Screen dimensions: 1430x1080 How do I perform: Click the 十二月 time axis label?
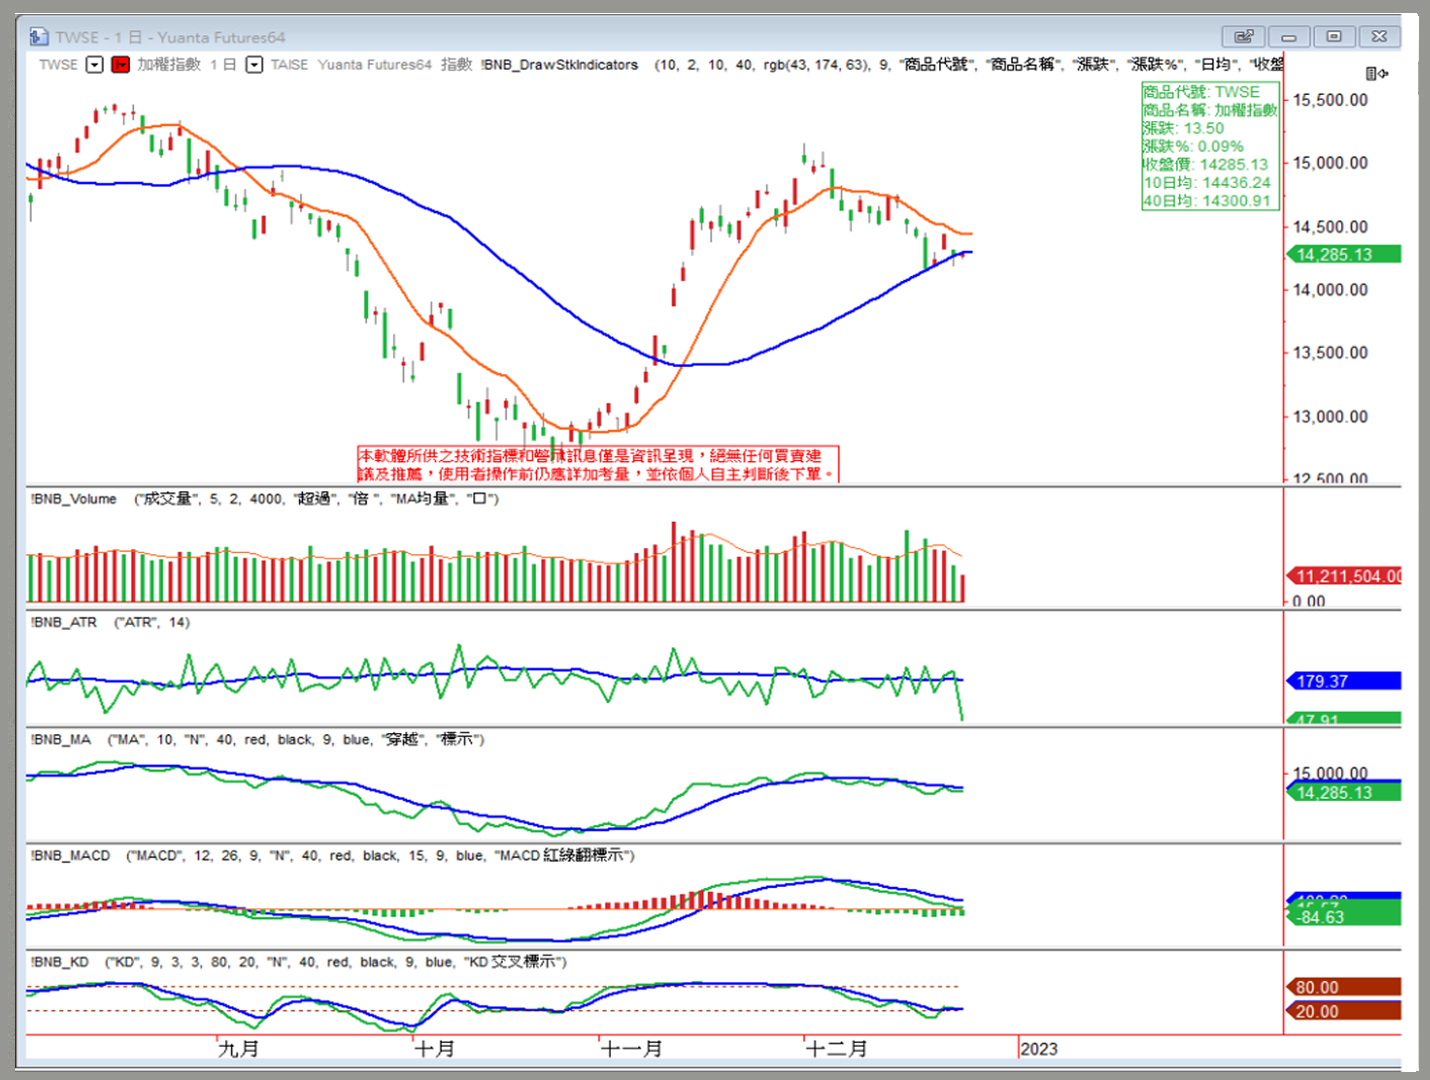[x=836, y=1048]
